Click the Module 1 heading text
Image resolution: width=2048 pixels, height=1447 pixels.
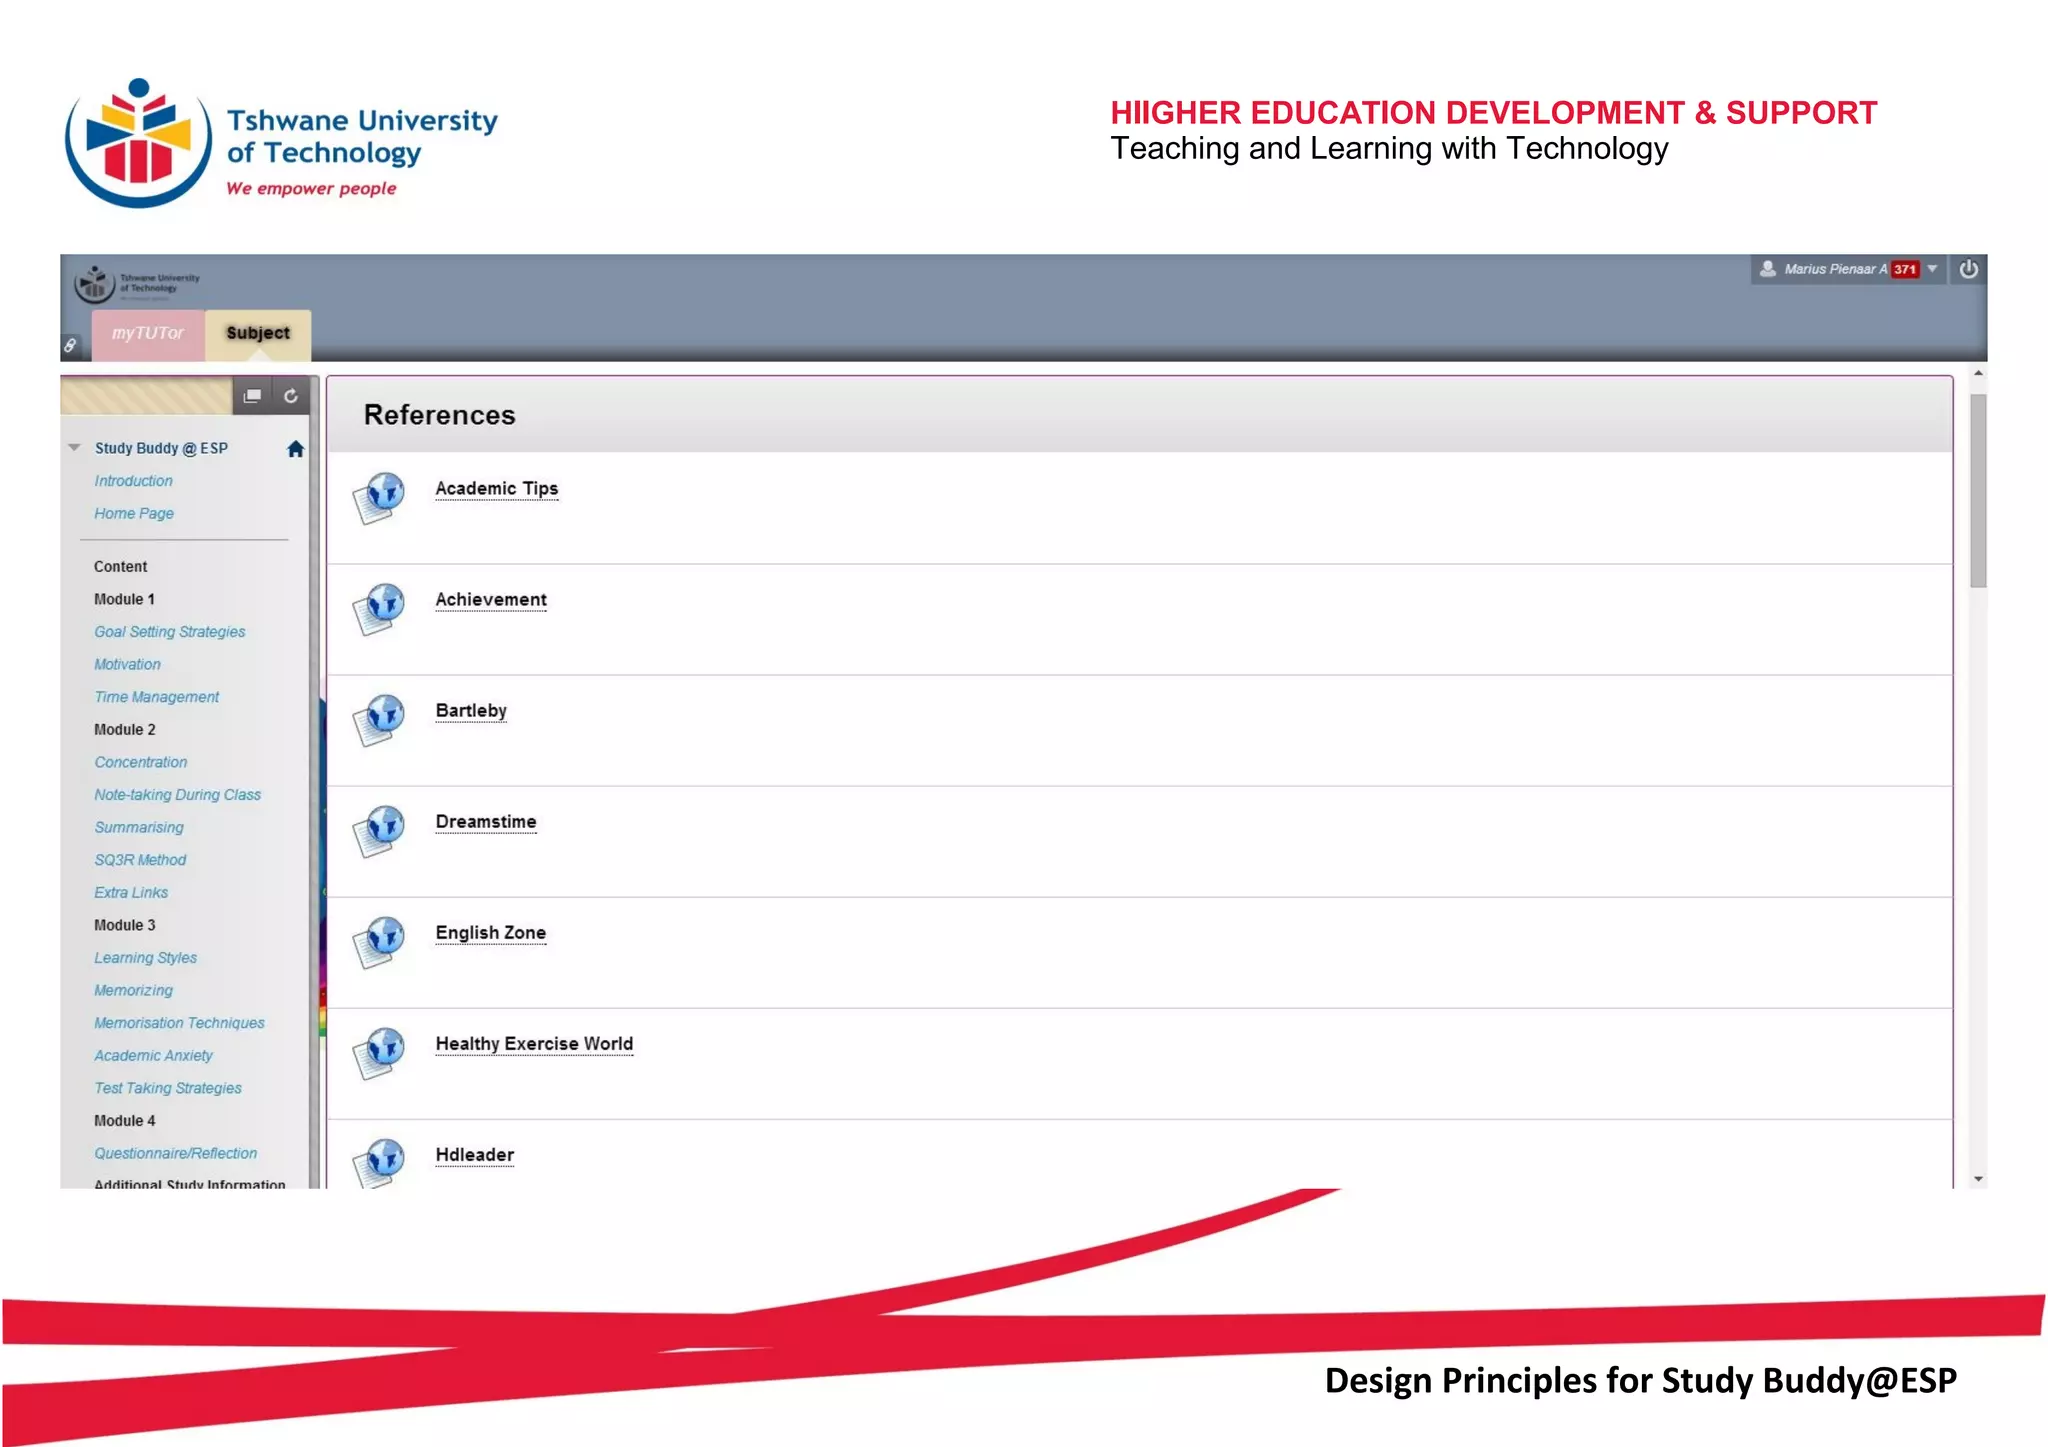124,599
